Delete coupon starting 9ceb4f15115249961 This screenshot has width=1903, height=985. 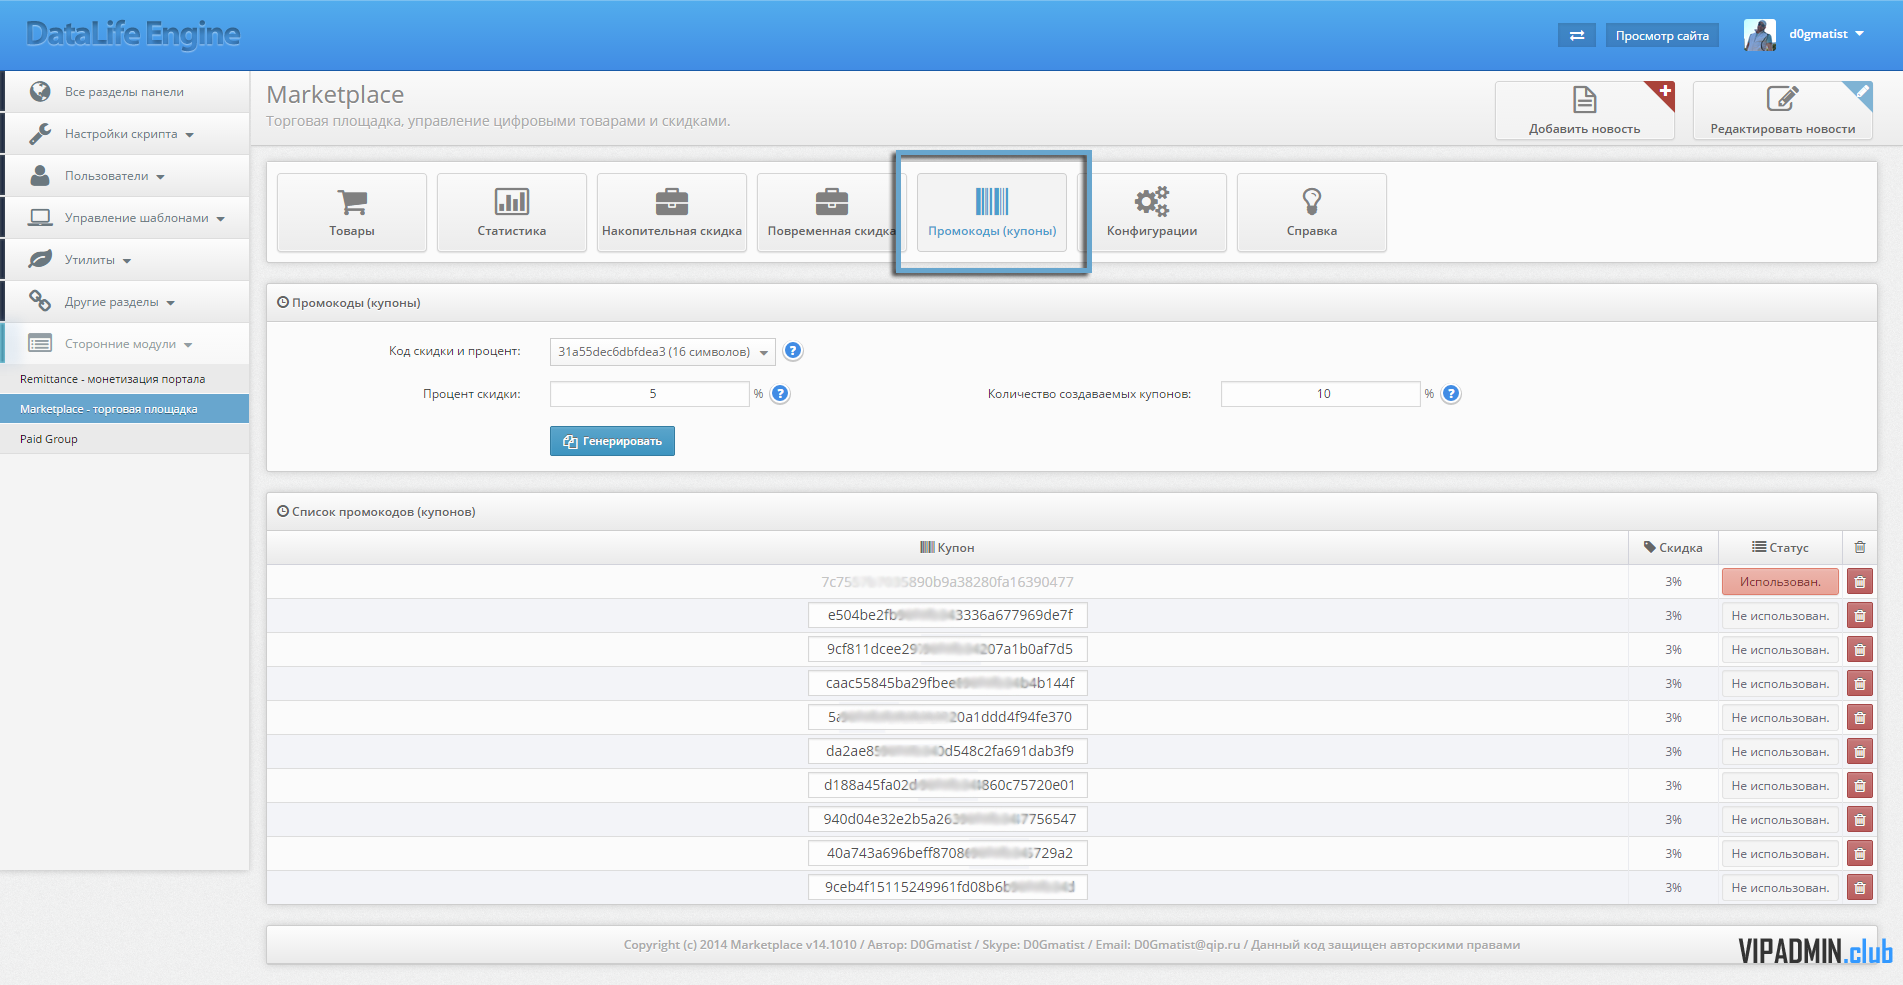[x=1860, y=888]
